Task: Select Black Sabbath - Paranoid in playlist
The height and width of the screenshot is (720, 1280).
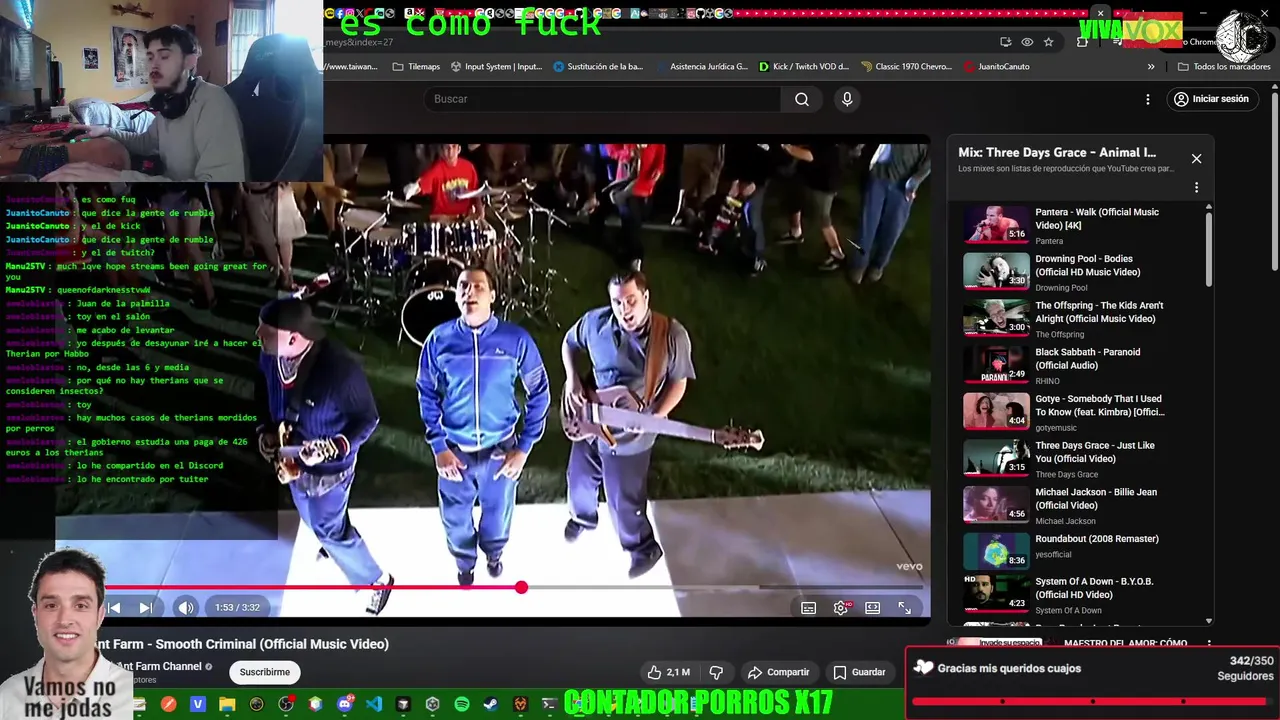Action: click(1076, 365)
